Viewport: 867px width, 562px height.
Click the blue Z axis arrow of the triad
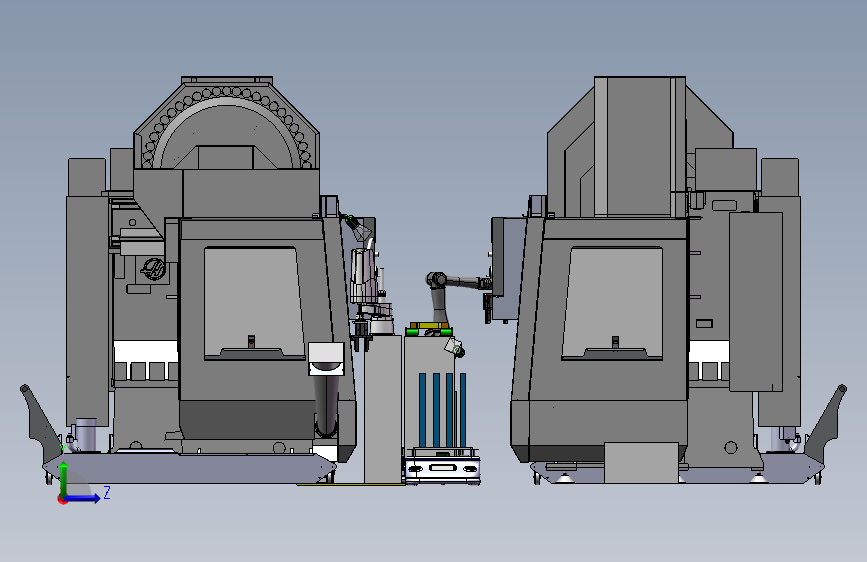(82, 498)
